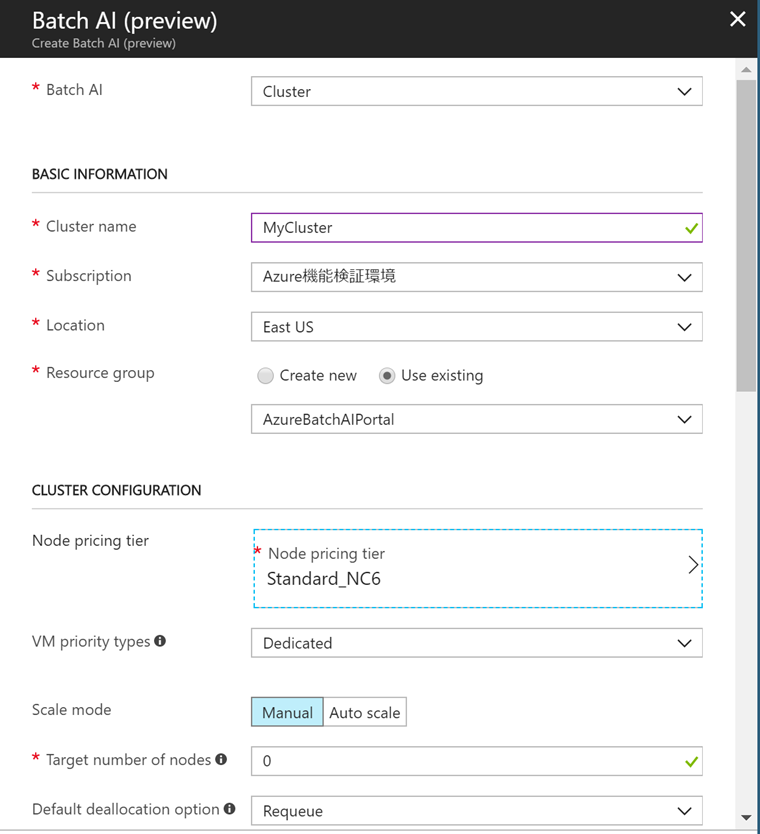Show info for VM priority types

[160, 641]
